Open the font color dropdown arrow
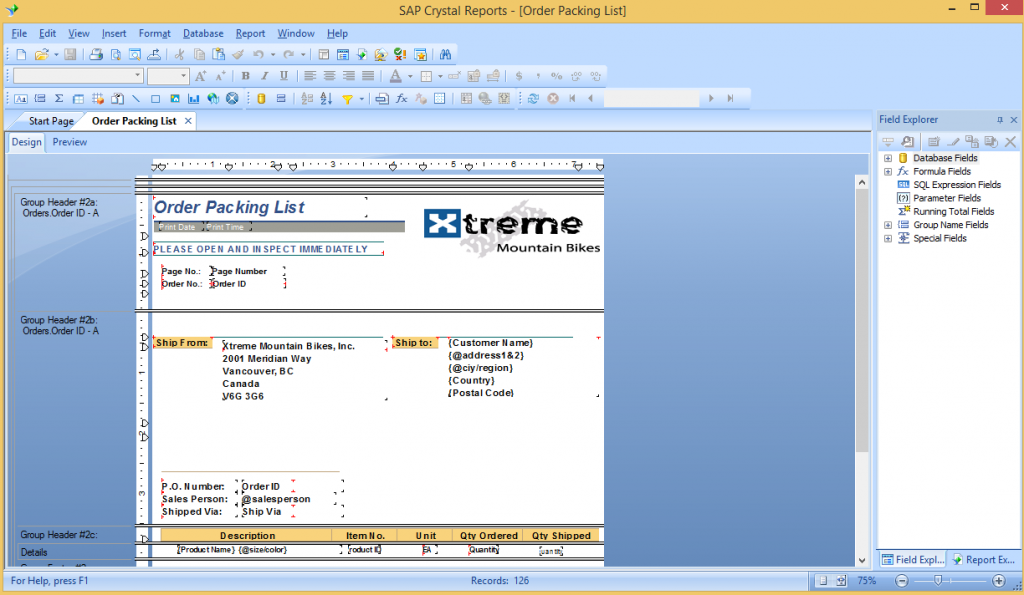The height and width of the screenshot is (595, 1024). tap(410, 76)
